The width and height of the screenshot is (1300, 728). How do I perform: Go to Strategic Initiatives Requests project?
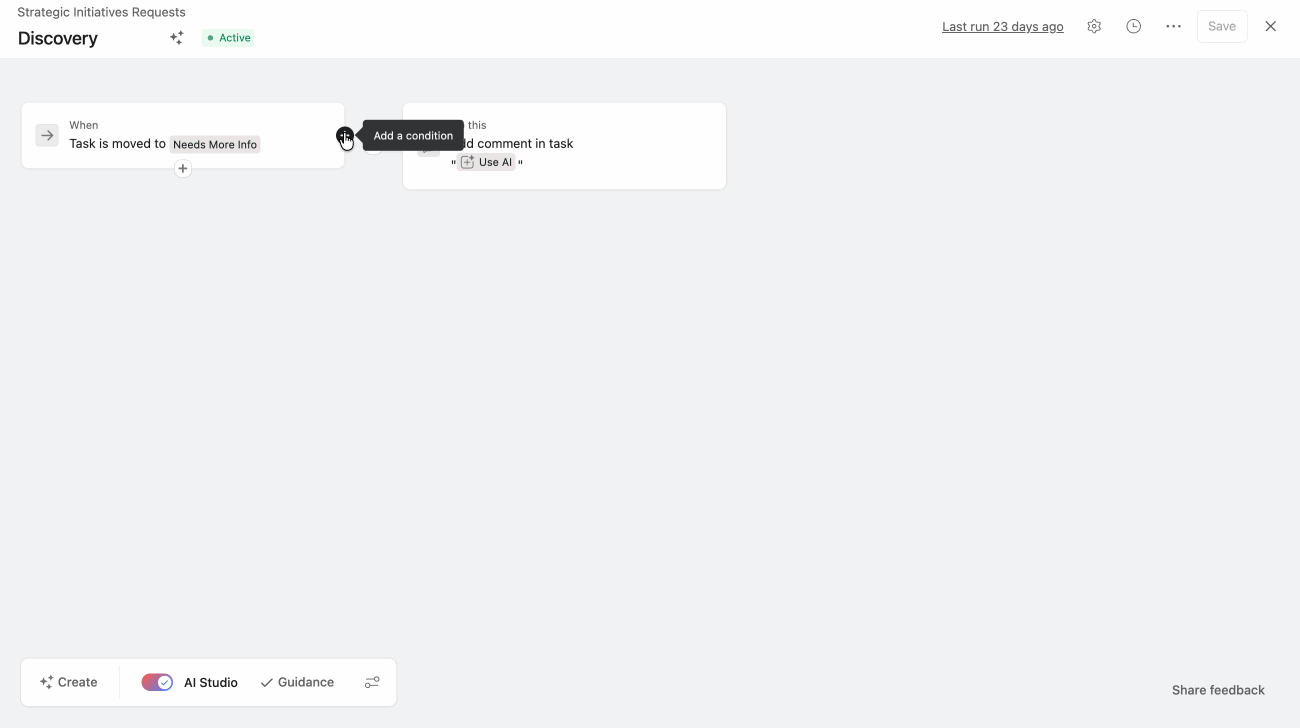click(x=101, y=12)
